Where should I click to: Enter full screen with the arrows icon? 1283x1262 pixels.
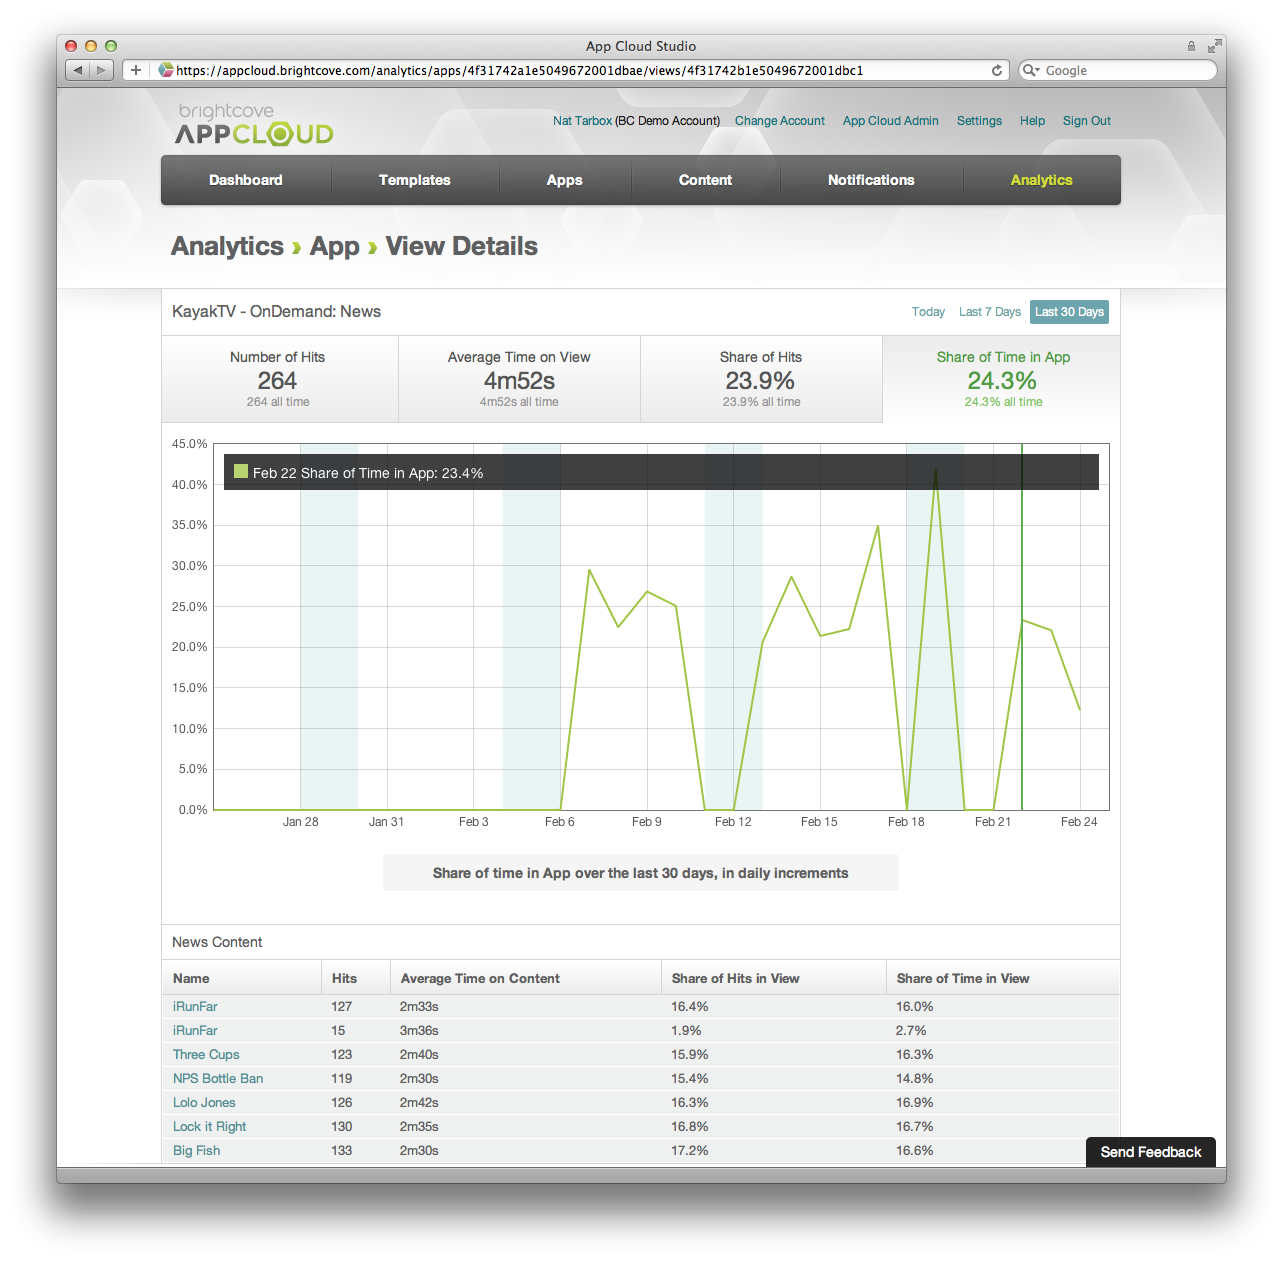[1214, 46]
